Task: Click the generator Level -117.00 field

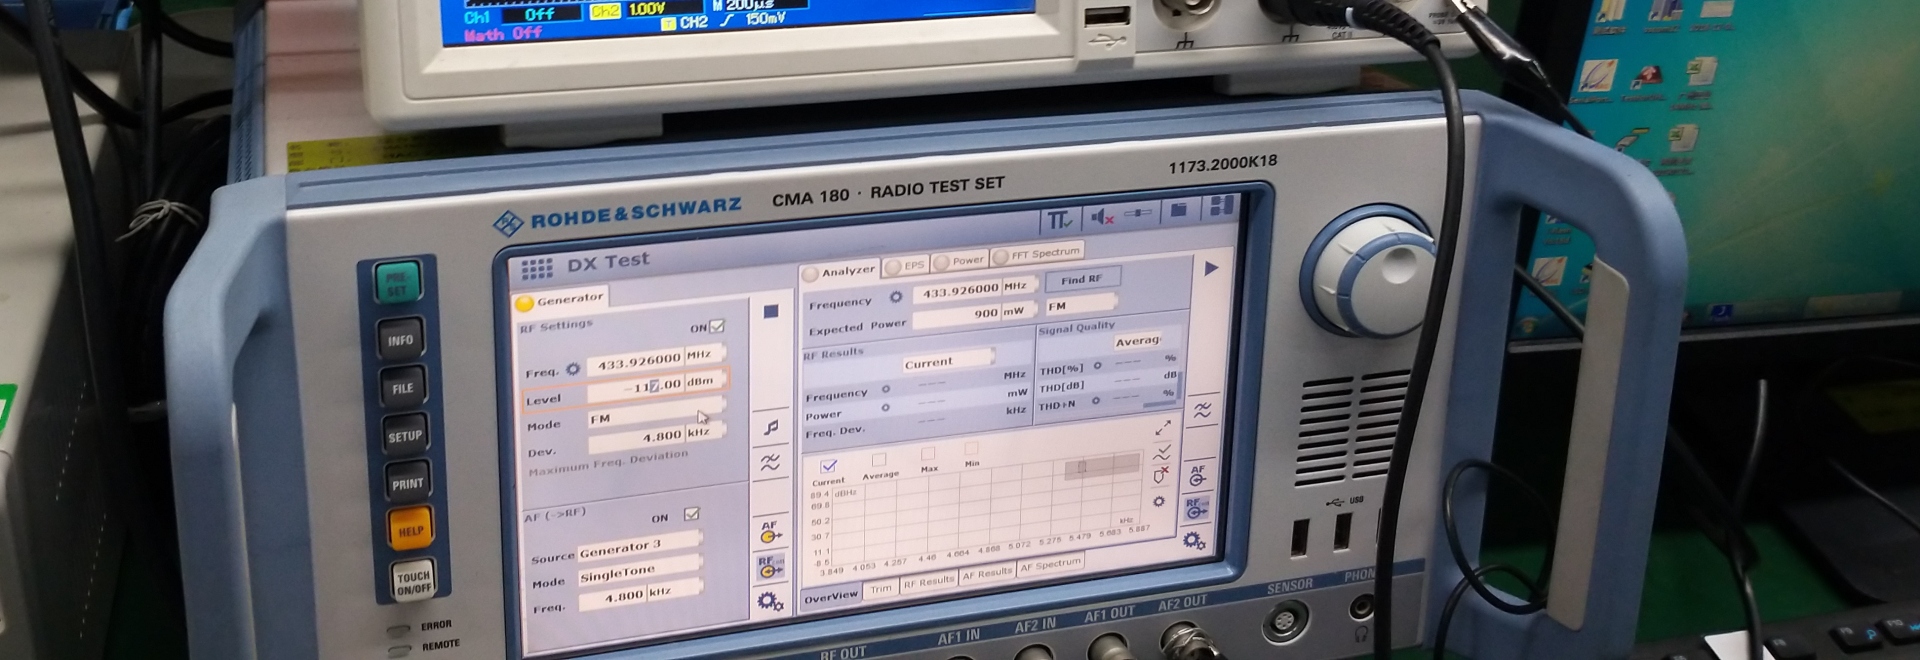Action: [635, 387]
